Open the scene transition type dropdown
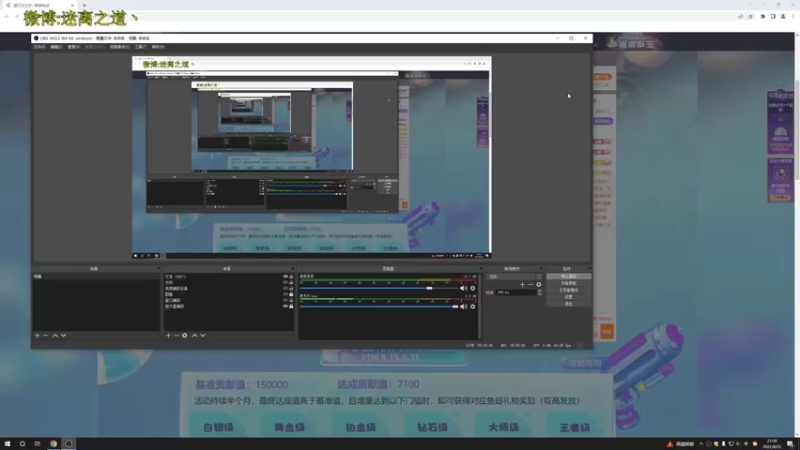 click(514, 277)
